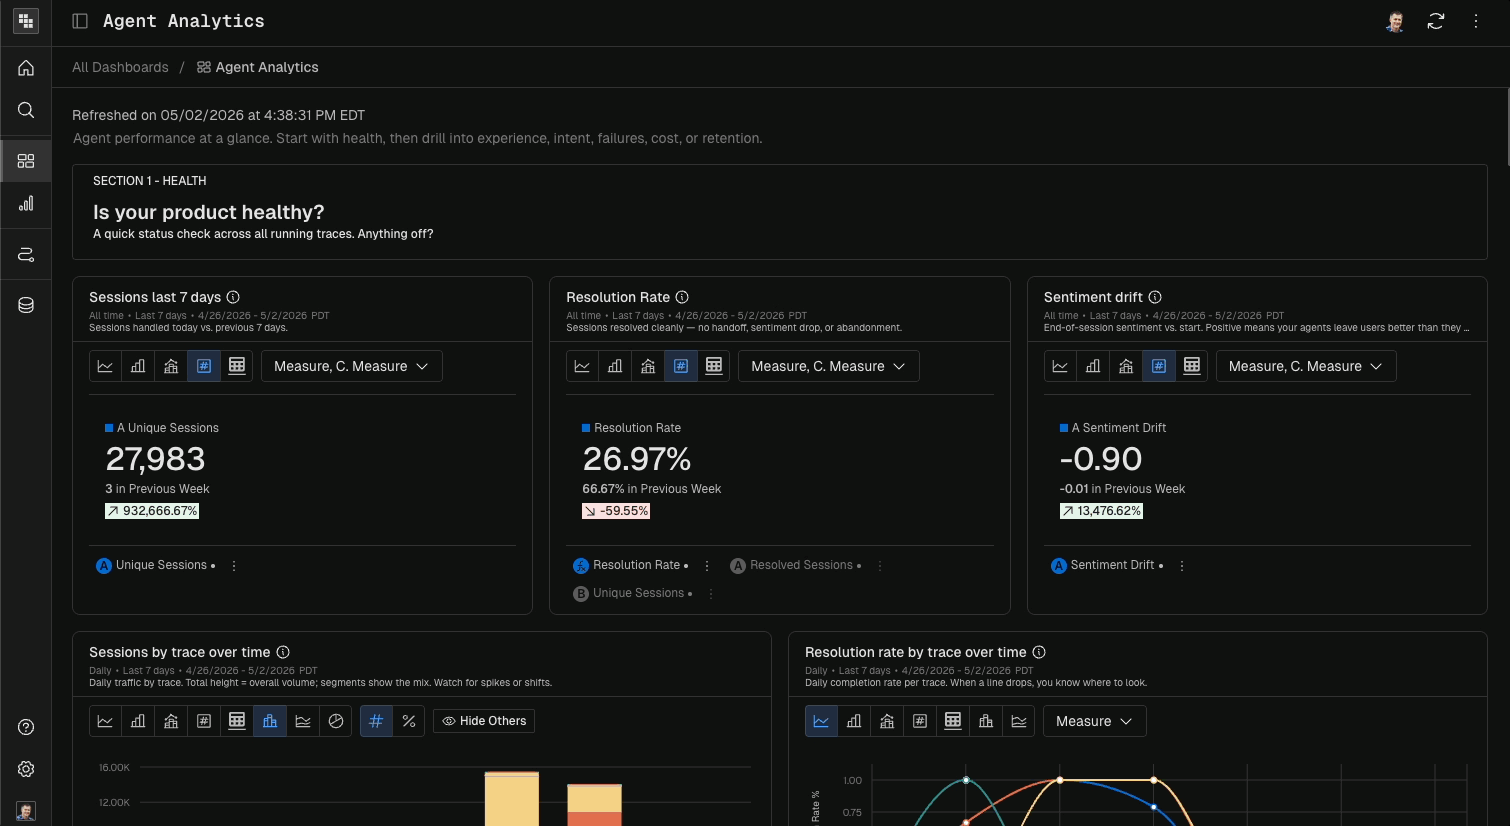Open the user avatar in the top bar
1510x826 pixels.
click(x=1396, y=21)
